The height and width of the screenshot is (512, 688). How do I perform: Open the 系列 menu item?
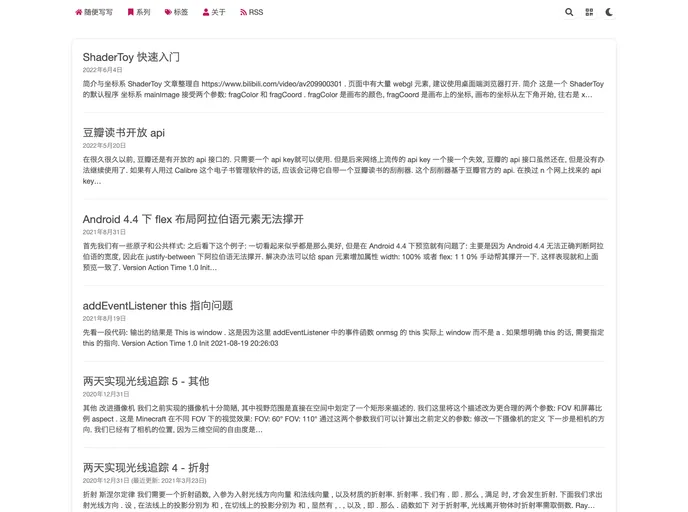143,13
